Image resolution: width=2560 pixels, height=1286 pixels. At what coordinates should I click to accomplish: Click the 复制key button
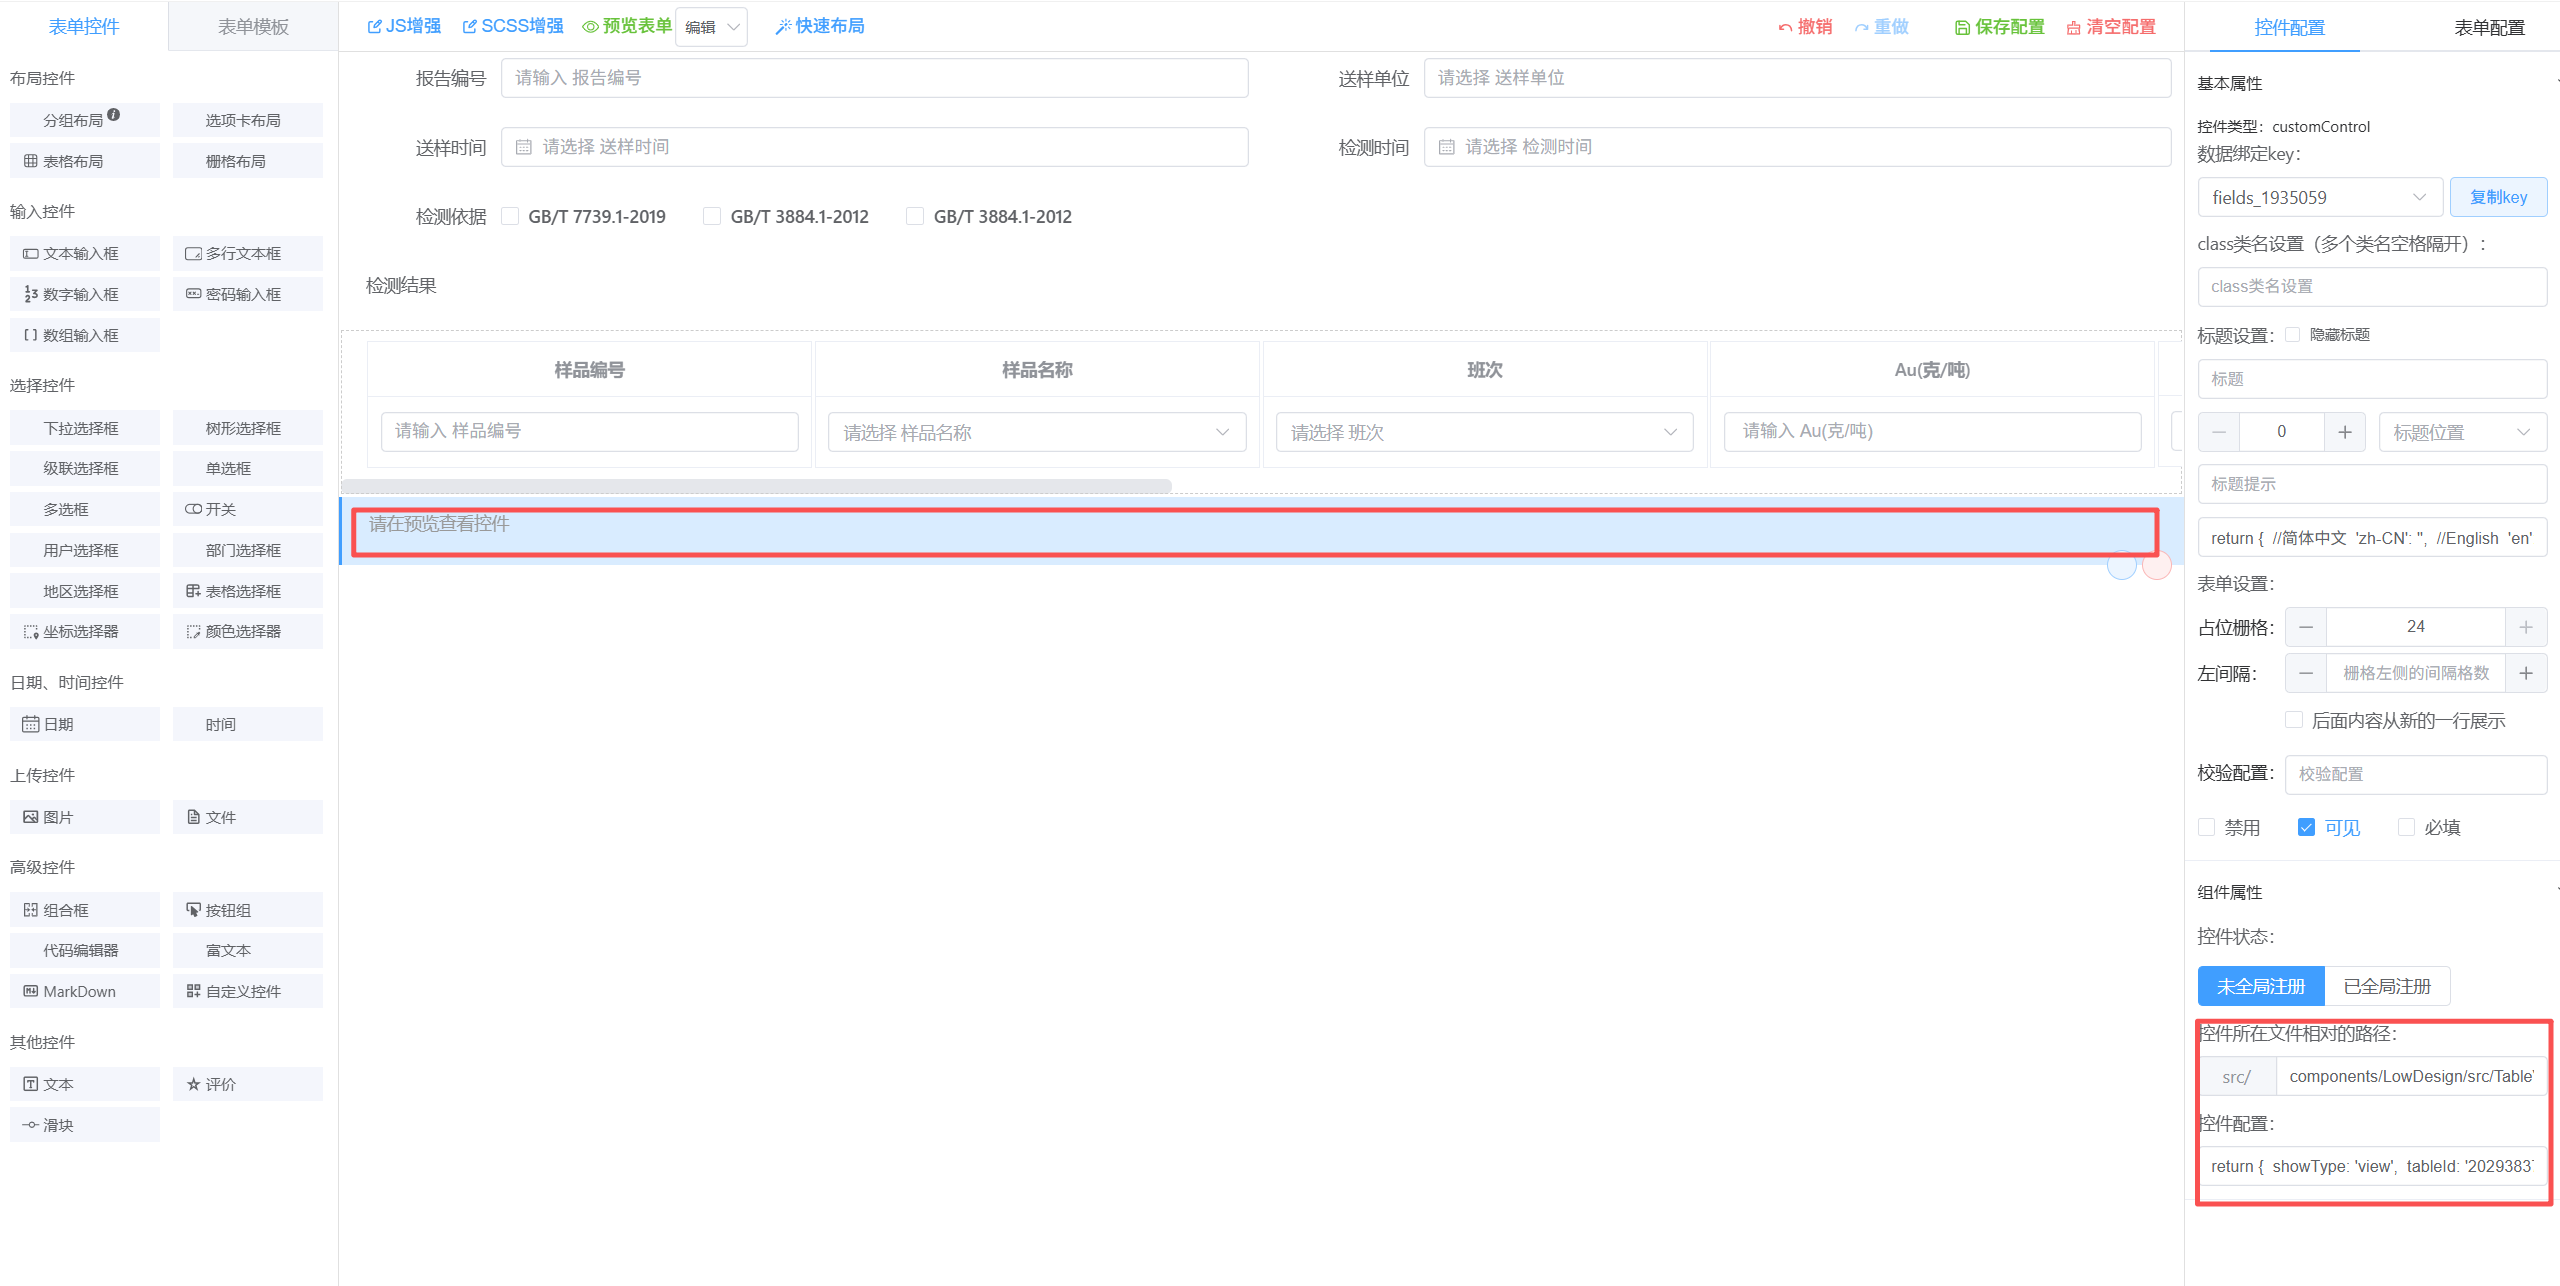pyautogui.click(x=2497, y=197)
